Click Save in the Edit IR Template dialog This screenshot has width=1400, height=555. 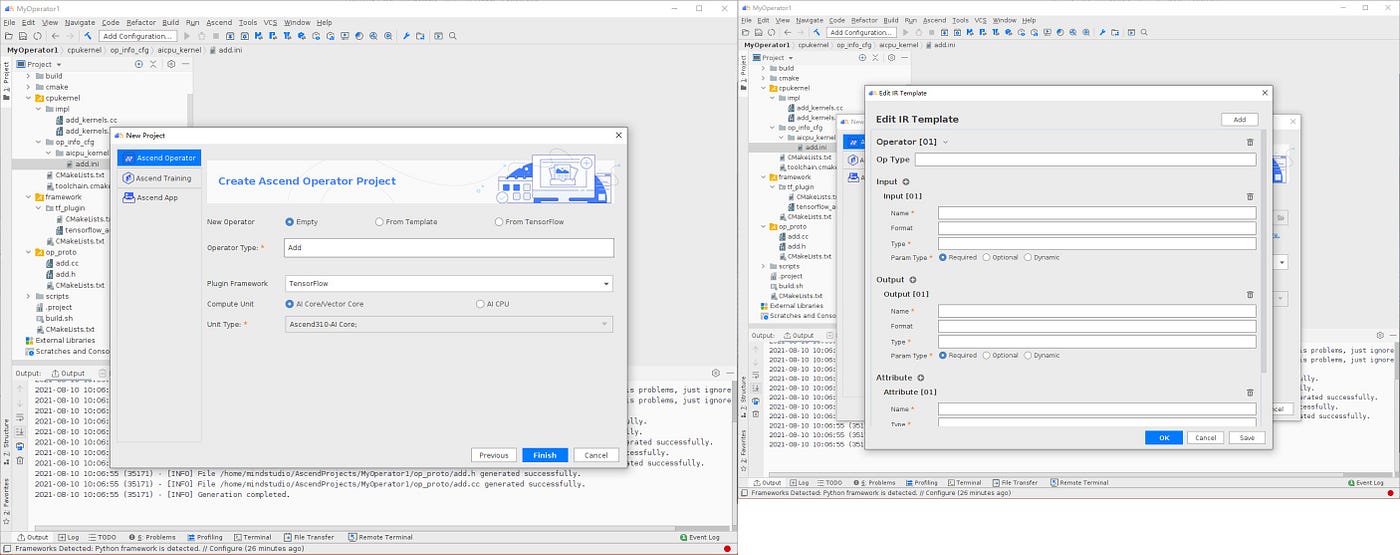(1247, 437)
